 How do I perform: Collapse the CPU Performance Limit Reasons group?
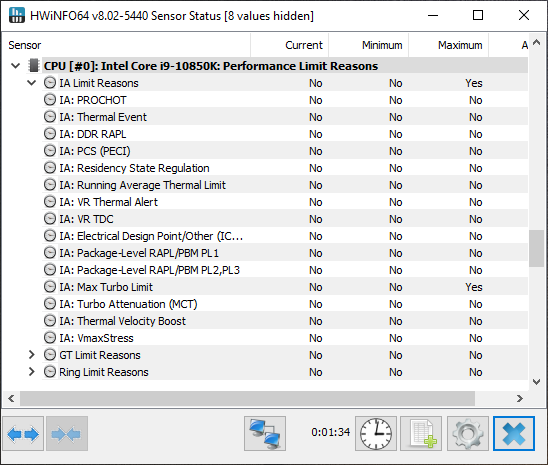tap(15, 66)
